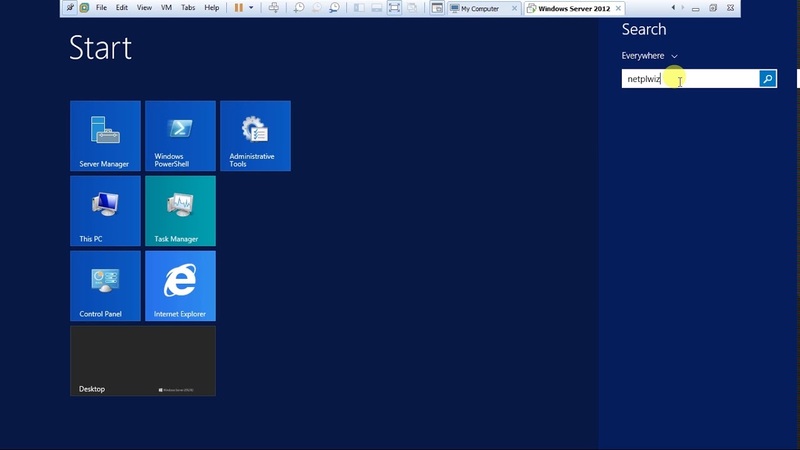Switch to the My Computer tab
The image size is (800, 450).
click(480, 8)
